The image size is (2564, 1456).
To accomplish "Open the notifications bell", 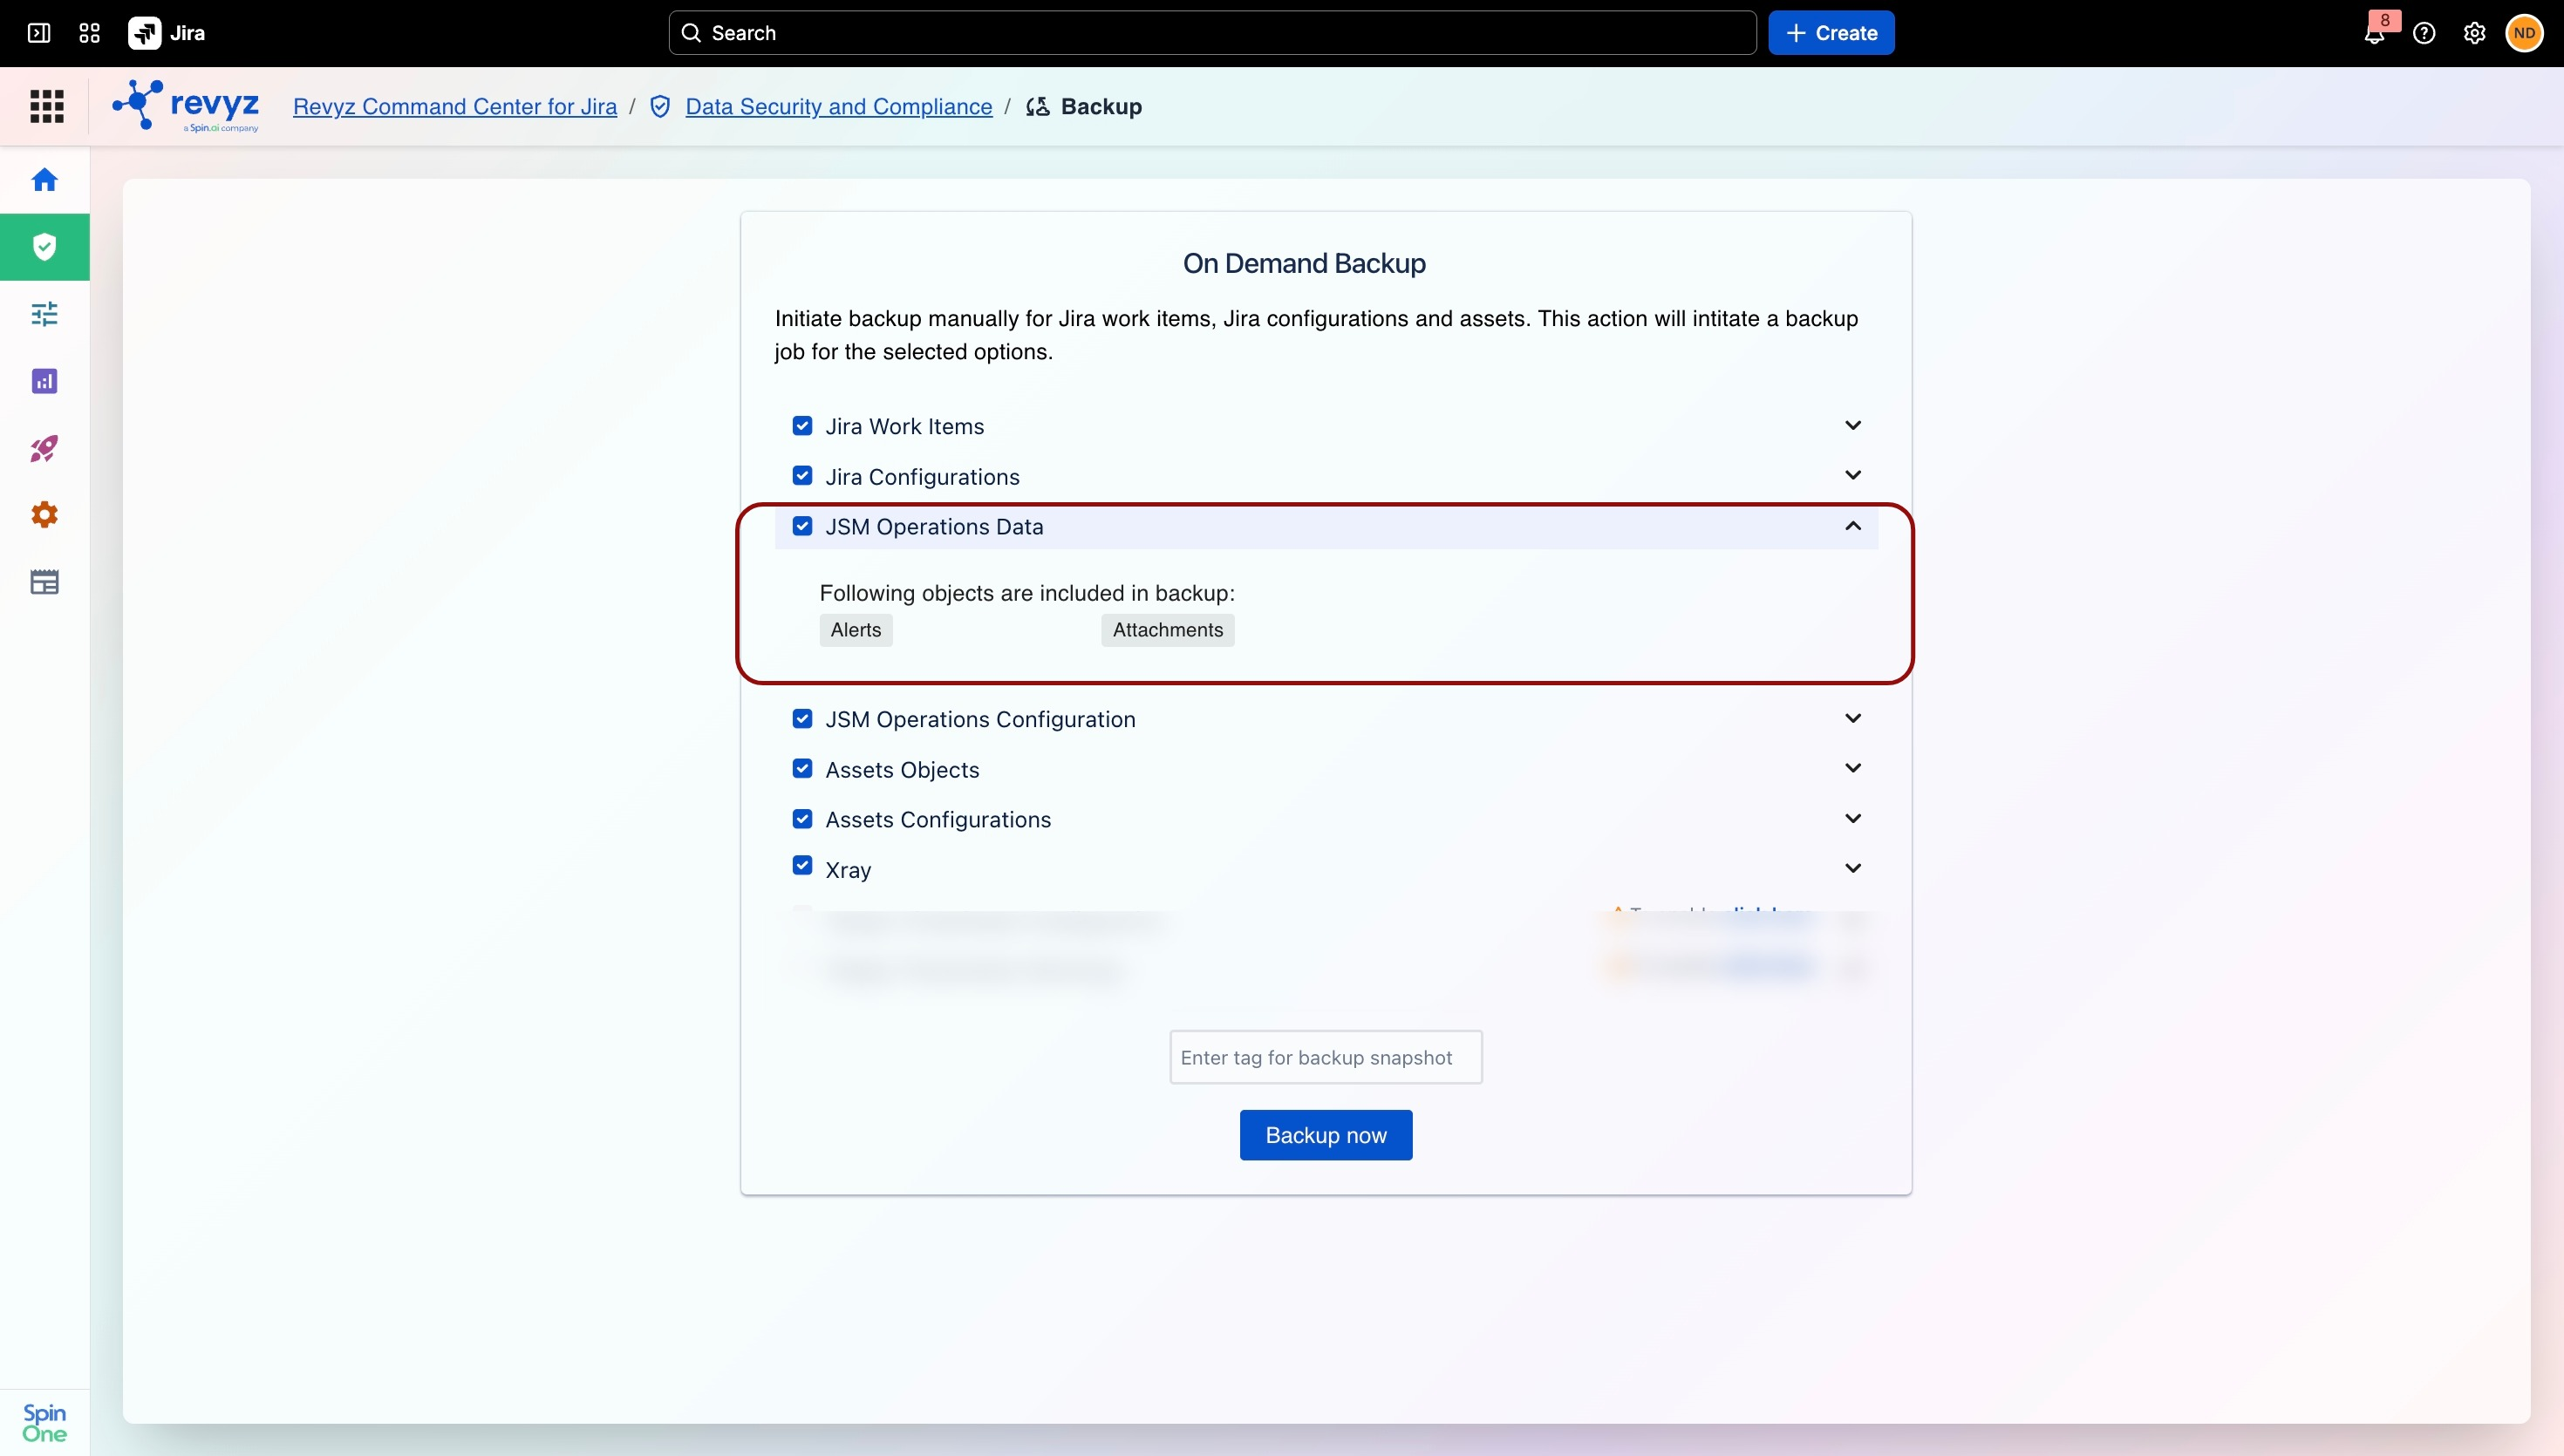I will tap(2375, 33).
